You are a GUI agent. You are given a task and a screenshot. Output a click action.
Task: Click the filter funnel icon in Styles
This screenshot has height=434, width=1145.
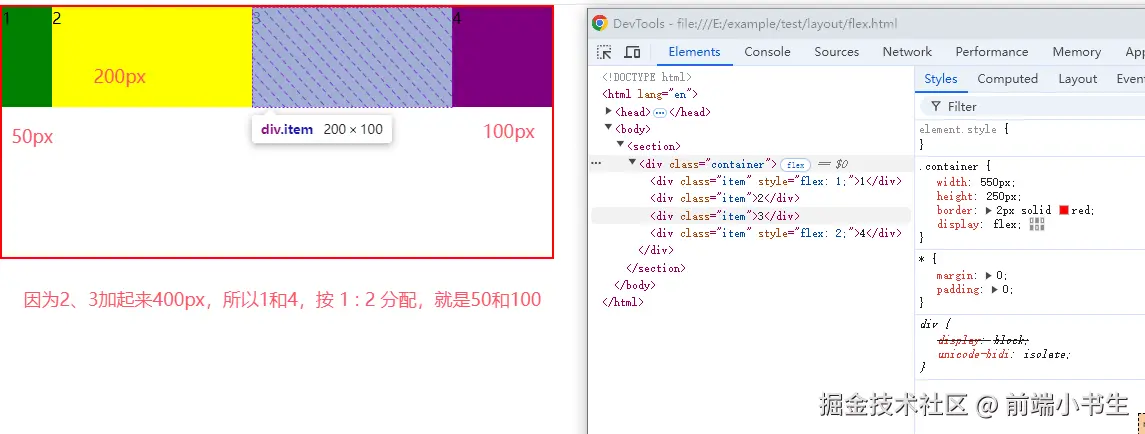click(x=935, y=107)
